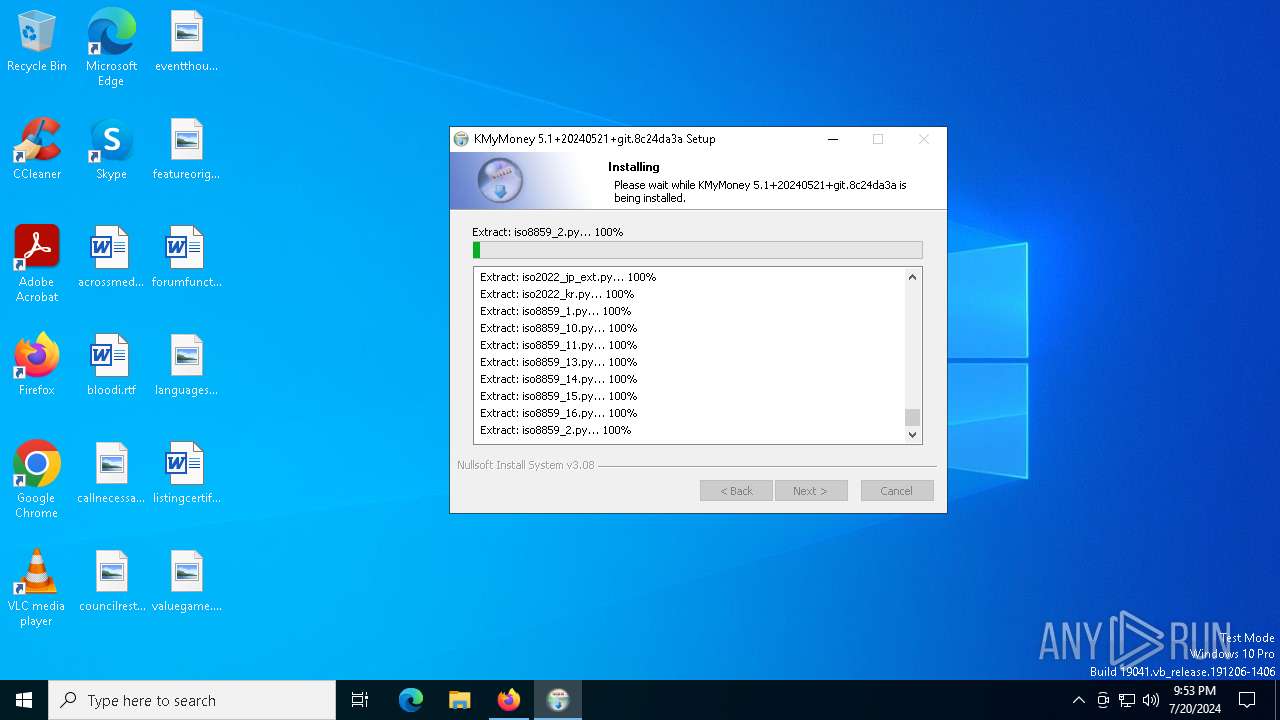The height and width of the screenshot is (720, 1280).
Task: Activate KMyMoney Setup taskbar button
Action: [x=558, y=700]
